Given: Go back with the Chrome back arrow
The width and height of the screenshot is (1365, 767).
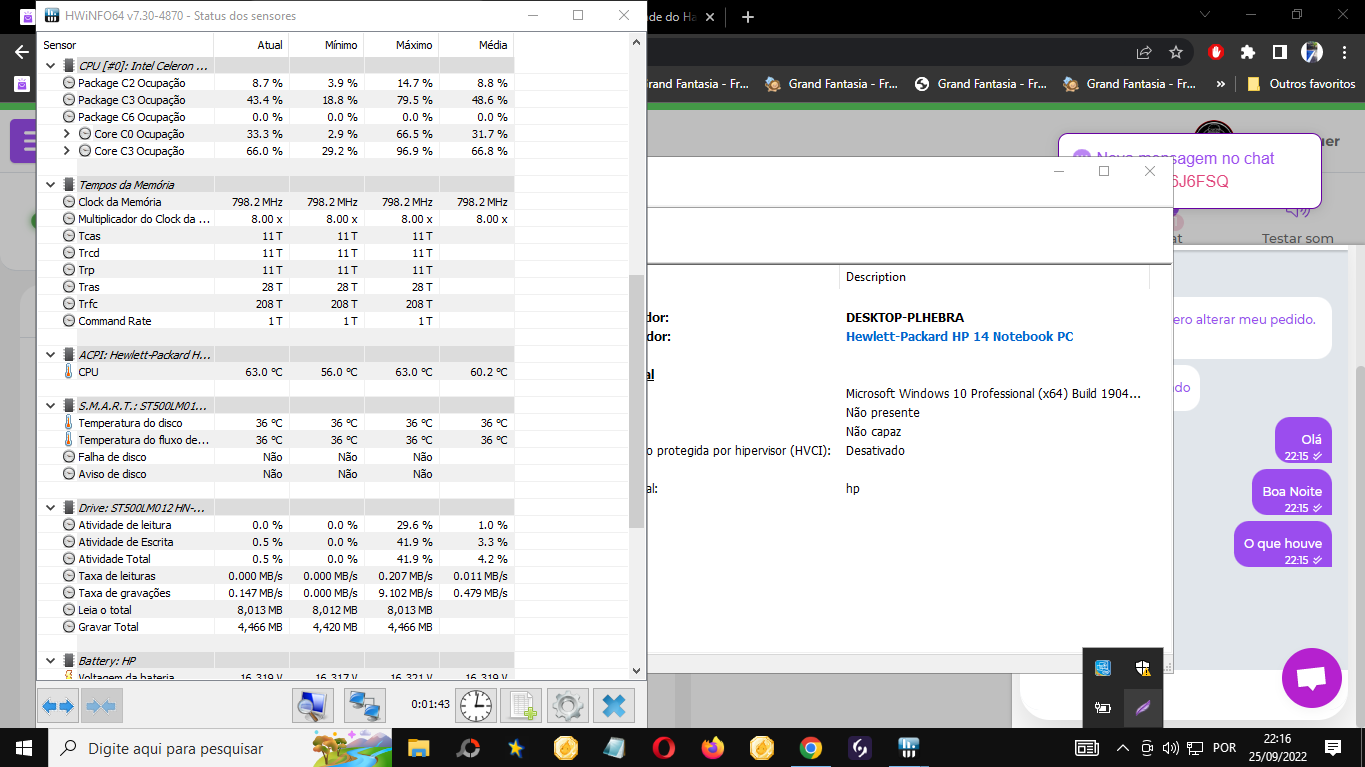Looking at the screenshot, I should tap(21, 52).
